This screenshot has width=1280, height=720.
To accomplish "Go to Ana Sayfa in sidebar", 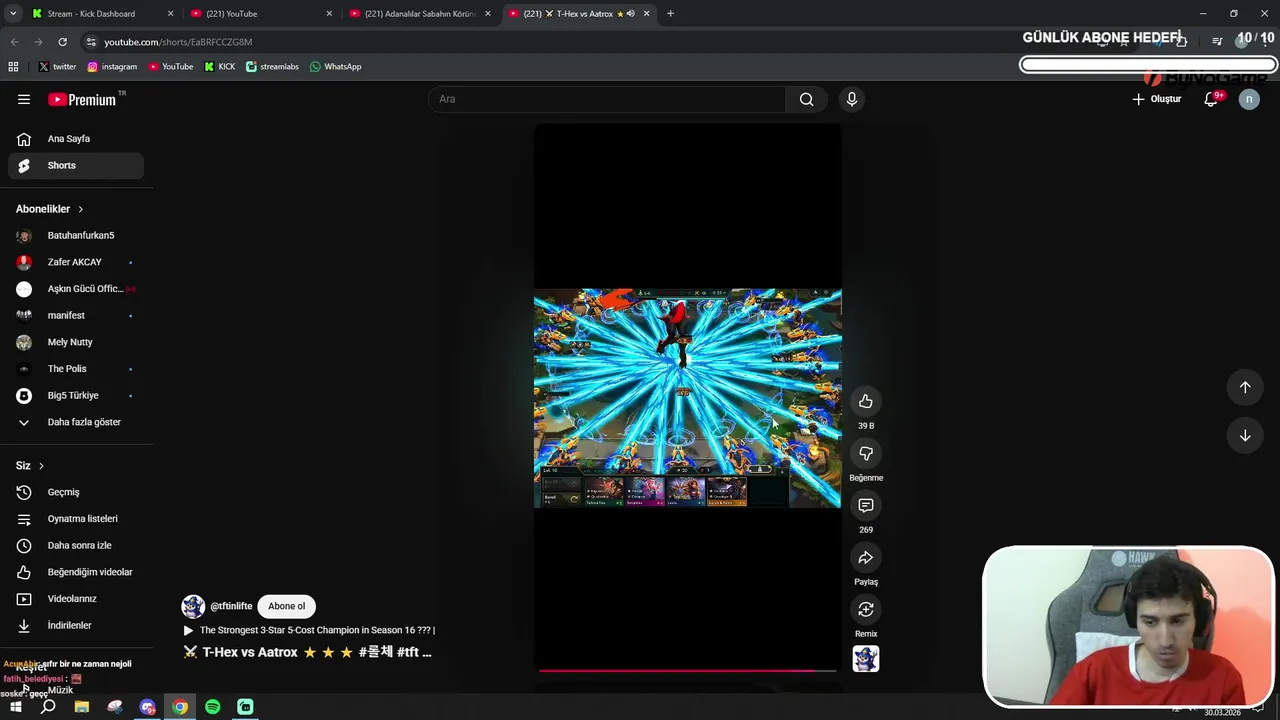I will click(x=76, y=139).
